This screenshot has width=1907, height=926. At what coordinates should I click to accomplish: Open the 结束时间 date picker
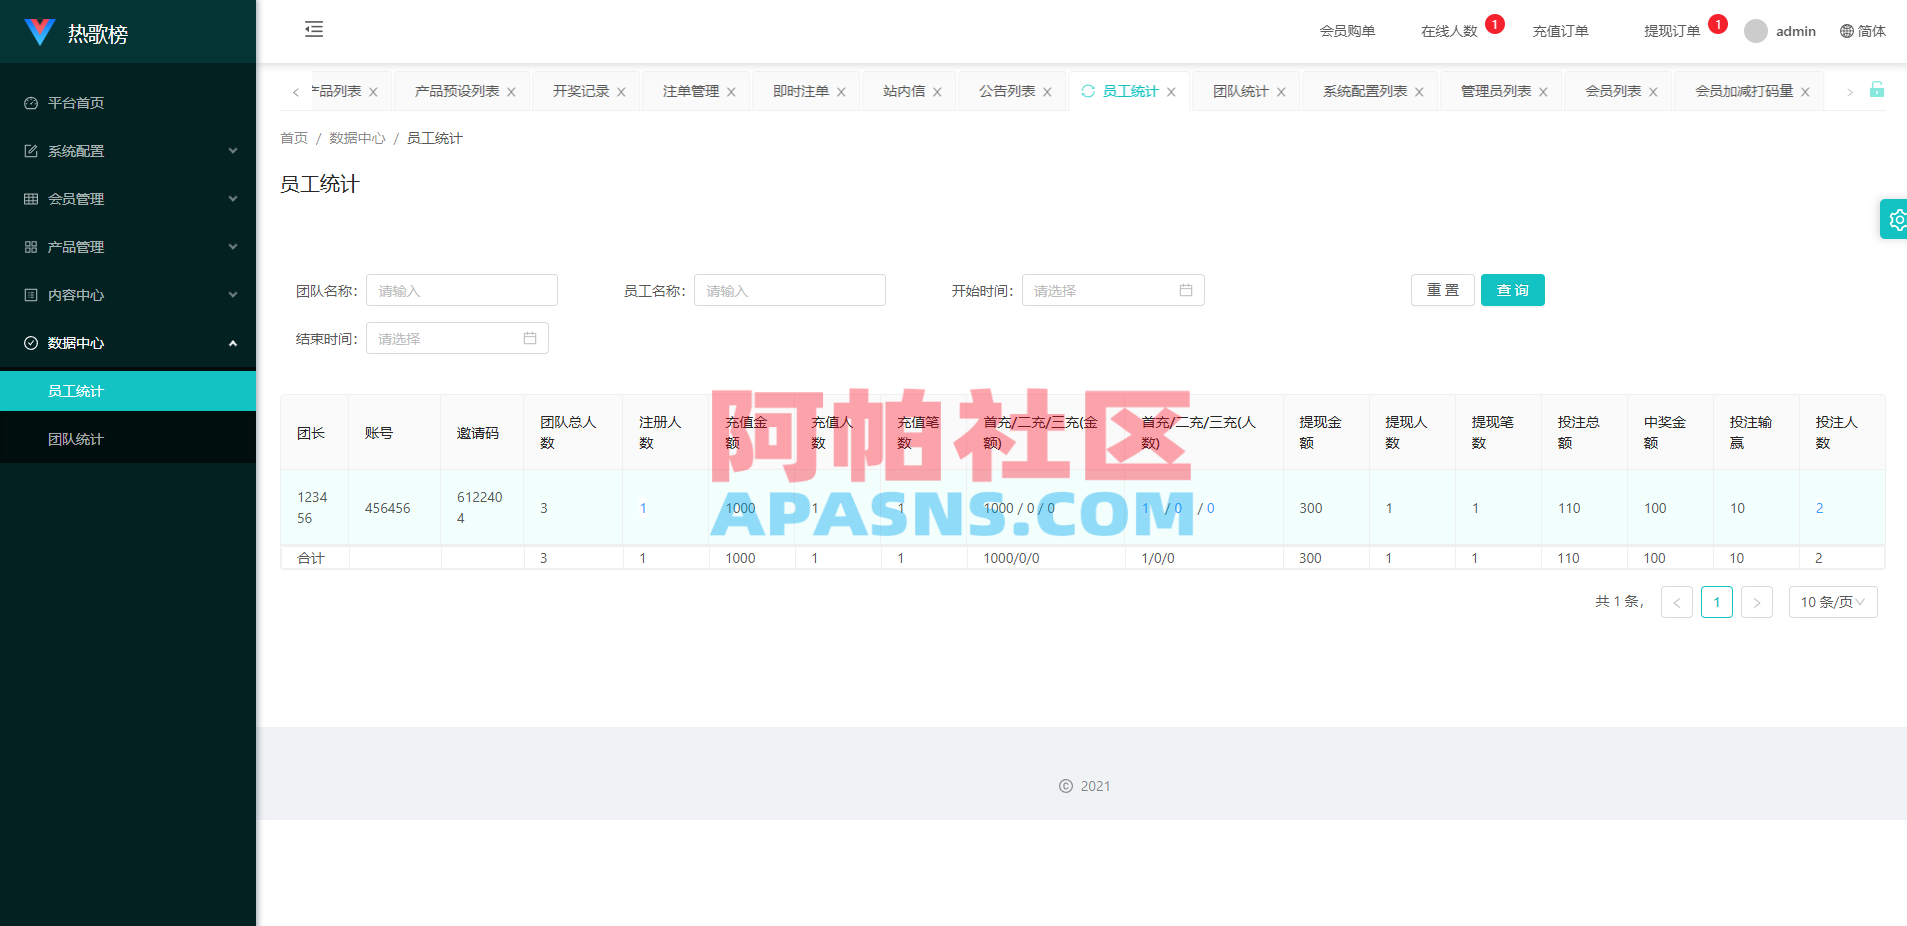(457, 338)
